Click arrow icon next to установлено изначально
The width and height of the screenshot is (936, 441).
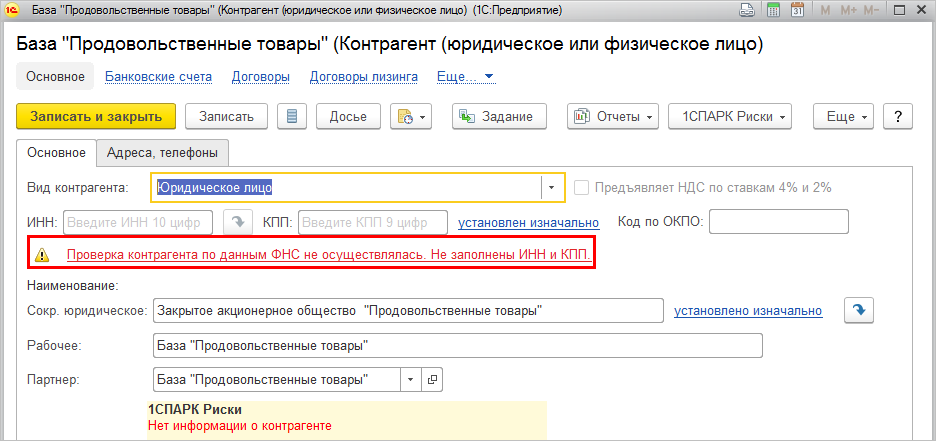point(859,310)
